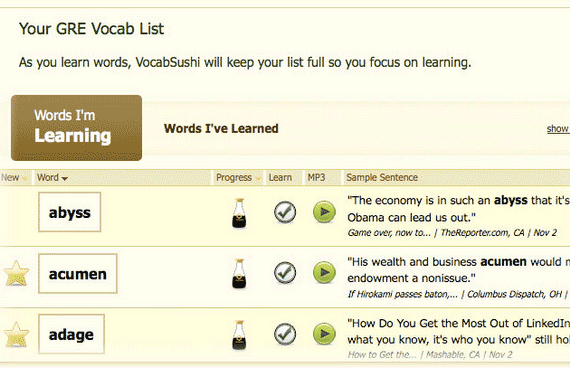Sort by the New column arrow
Viewport: 570px width, 368px height.
(x=25, y=179)
